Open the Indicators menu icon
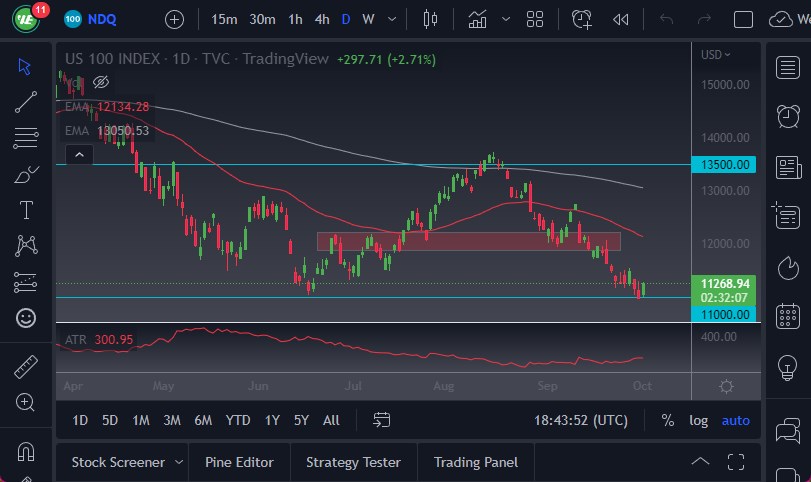The width and height of the screenshot is (811, 482). pos(478,19)
